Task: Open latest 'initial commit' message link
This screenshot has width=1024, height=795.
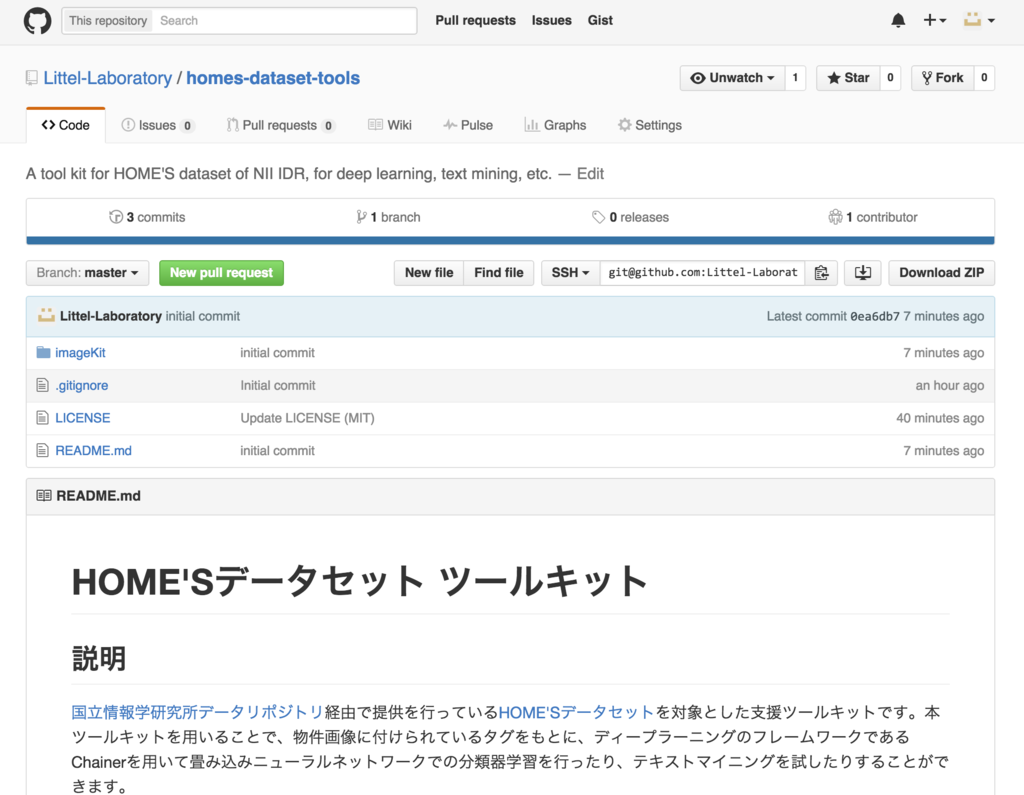Action: [202, 316]
